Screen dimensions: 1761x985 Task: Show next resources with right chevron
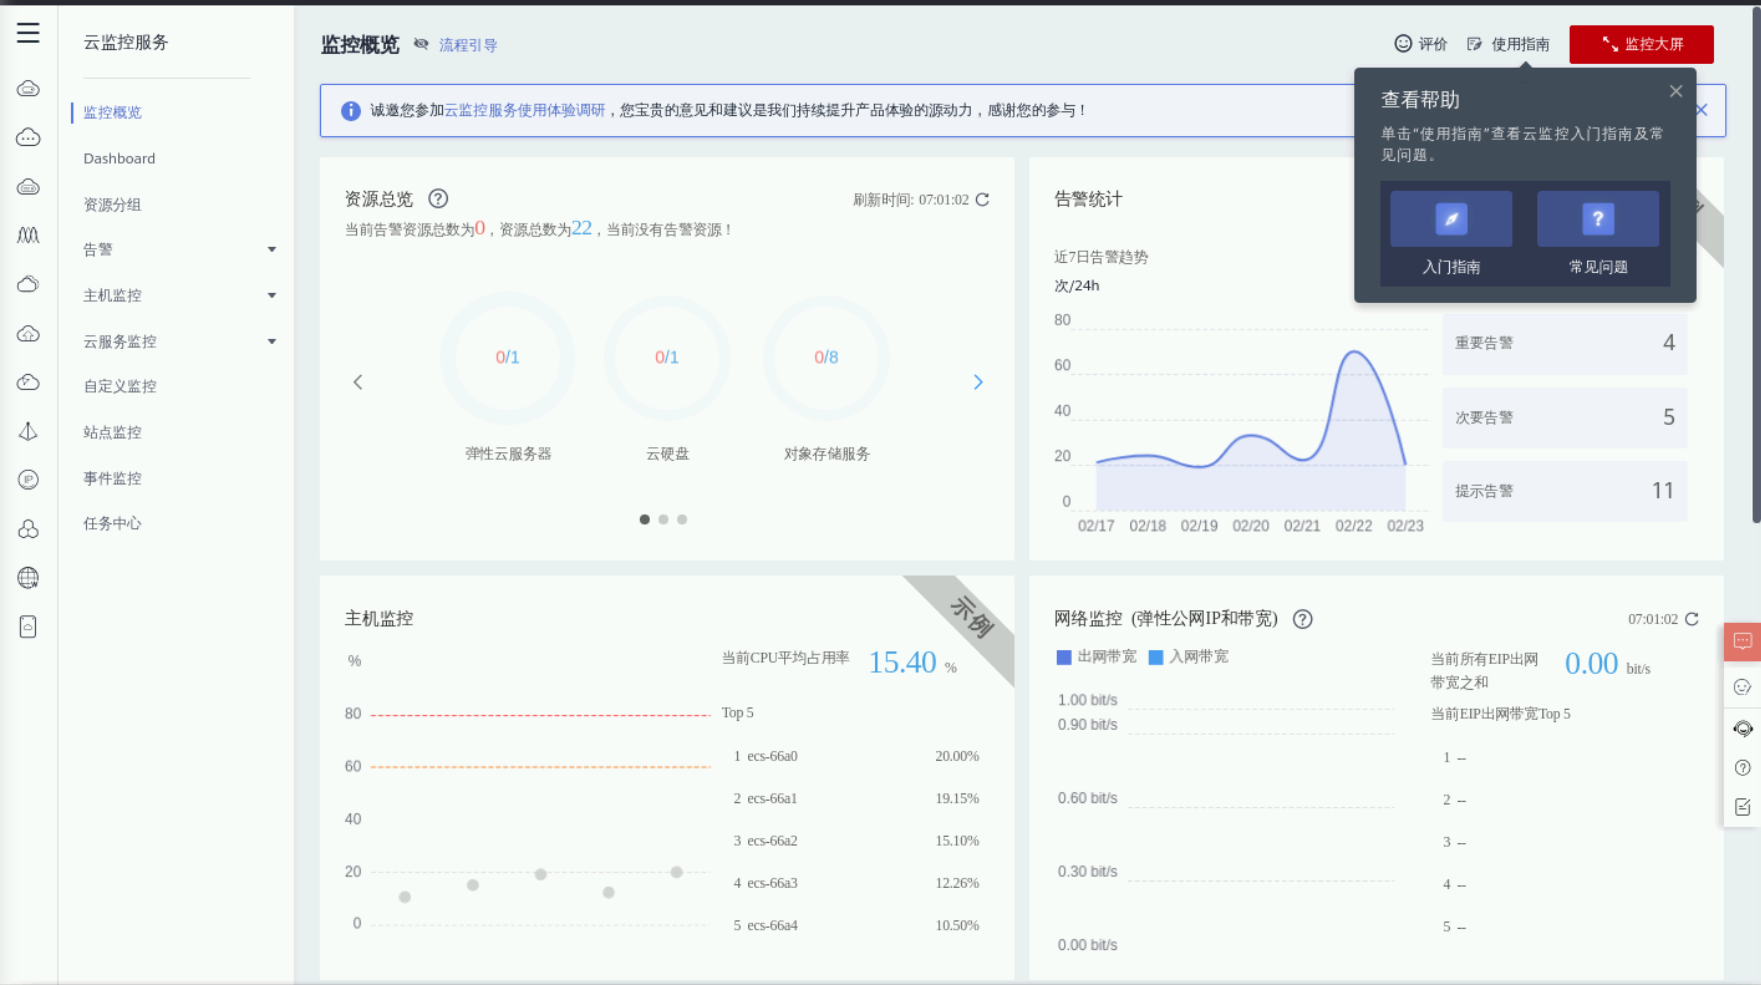[x=978, y=382]
